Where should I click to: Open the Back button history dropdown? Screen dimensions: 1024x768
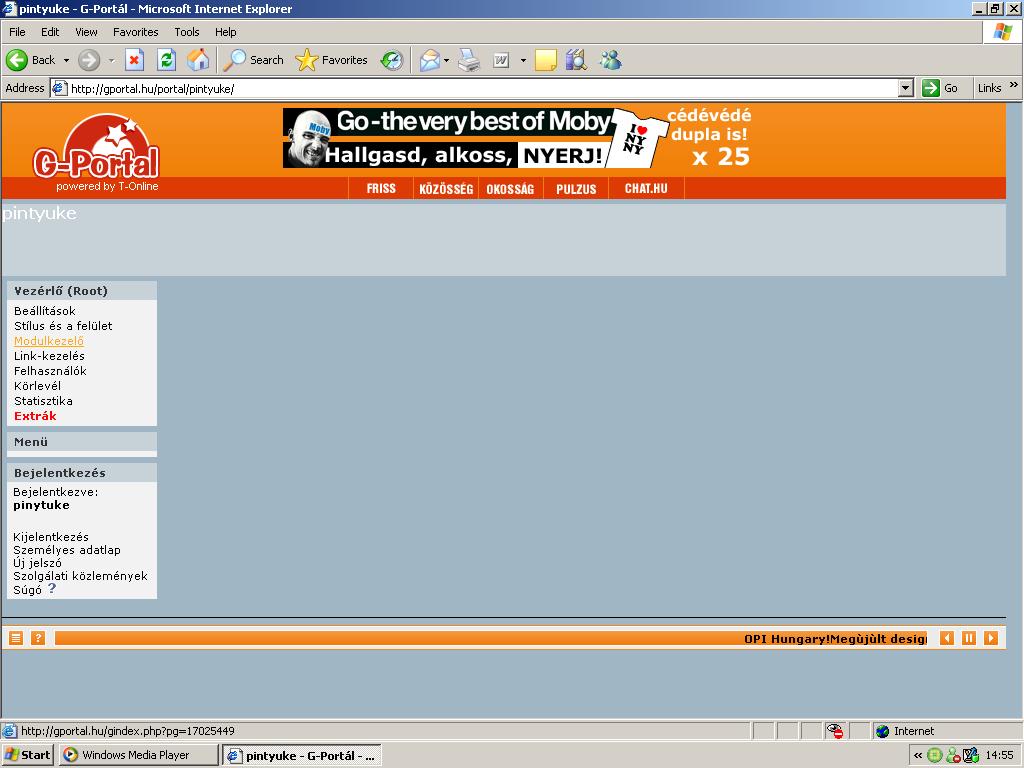[67, 60]
